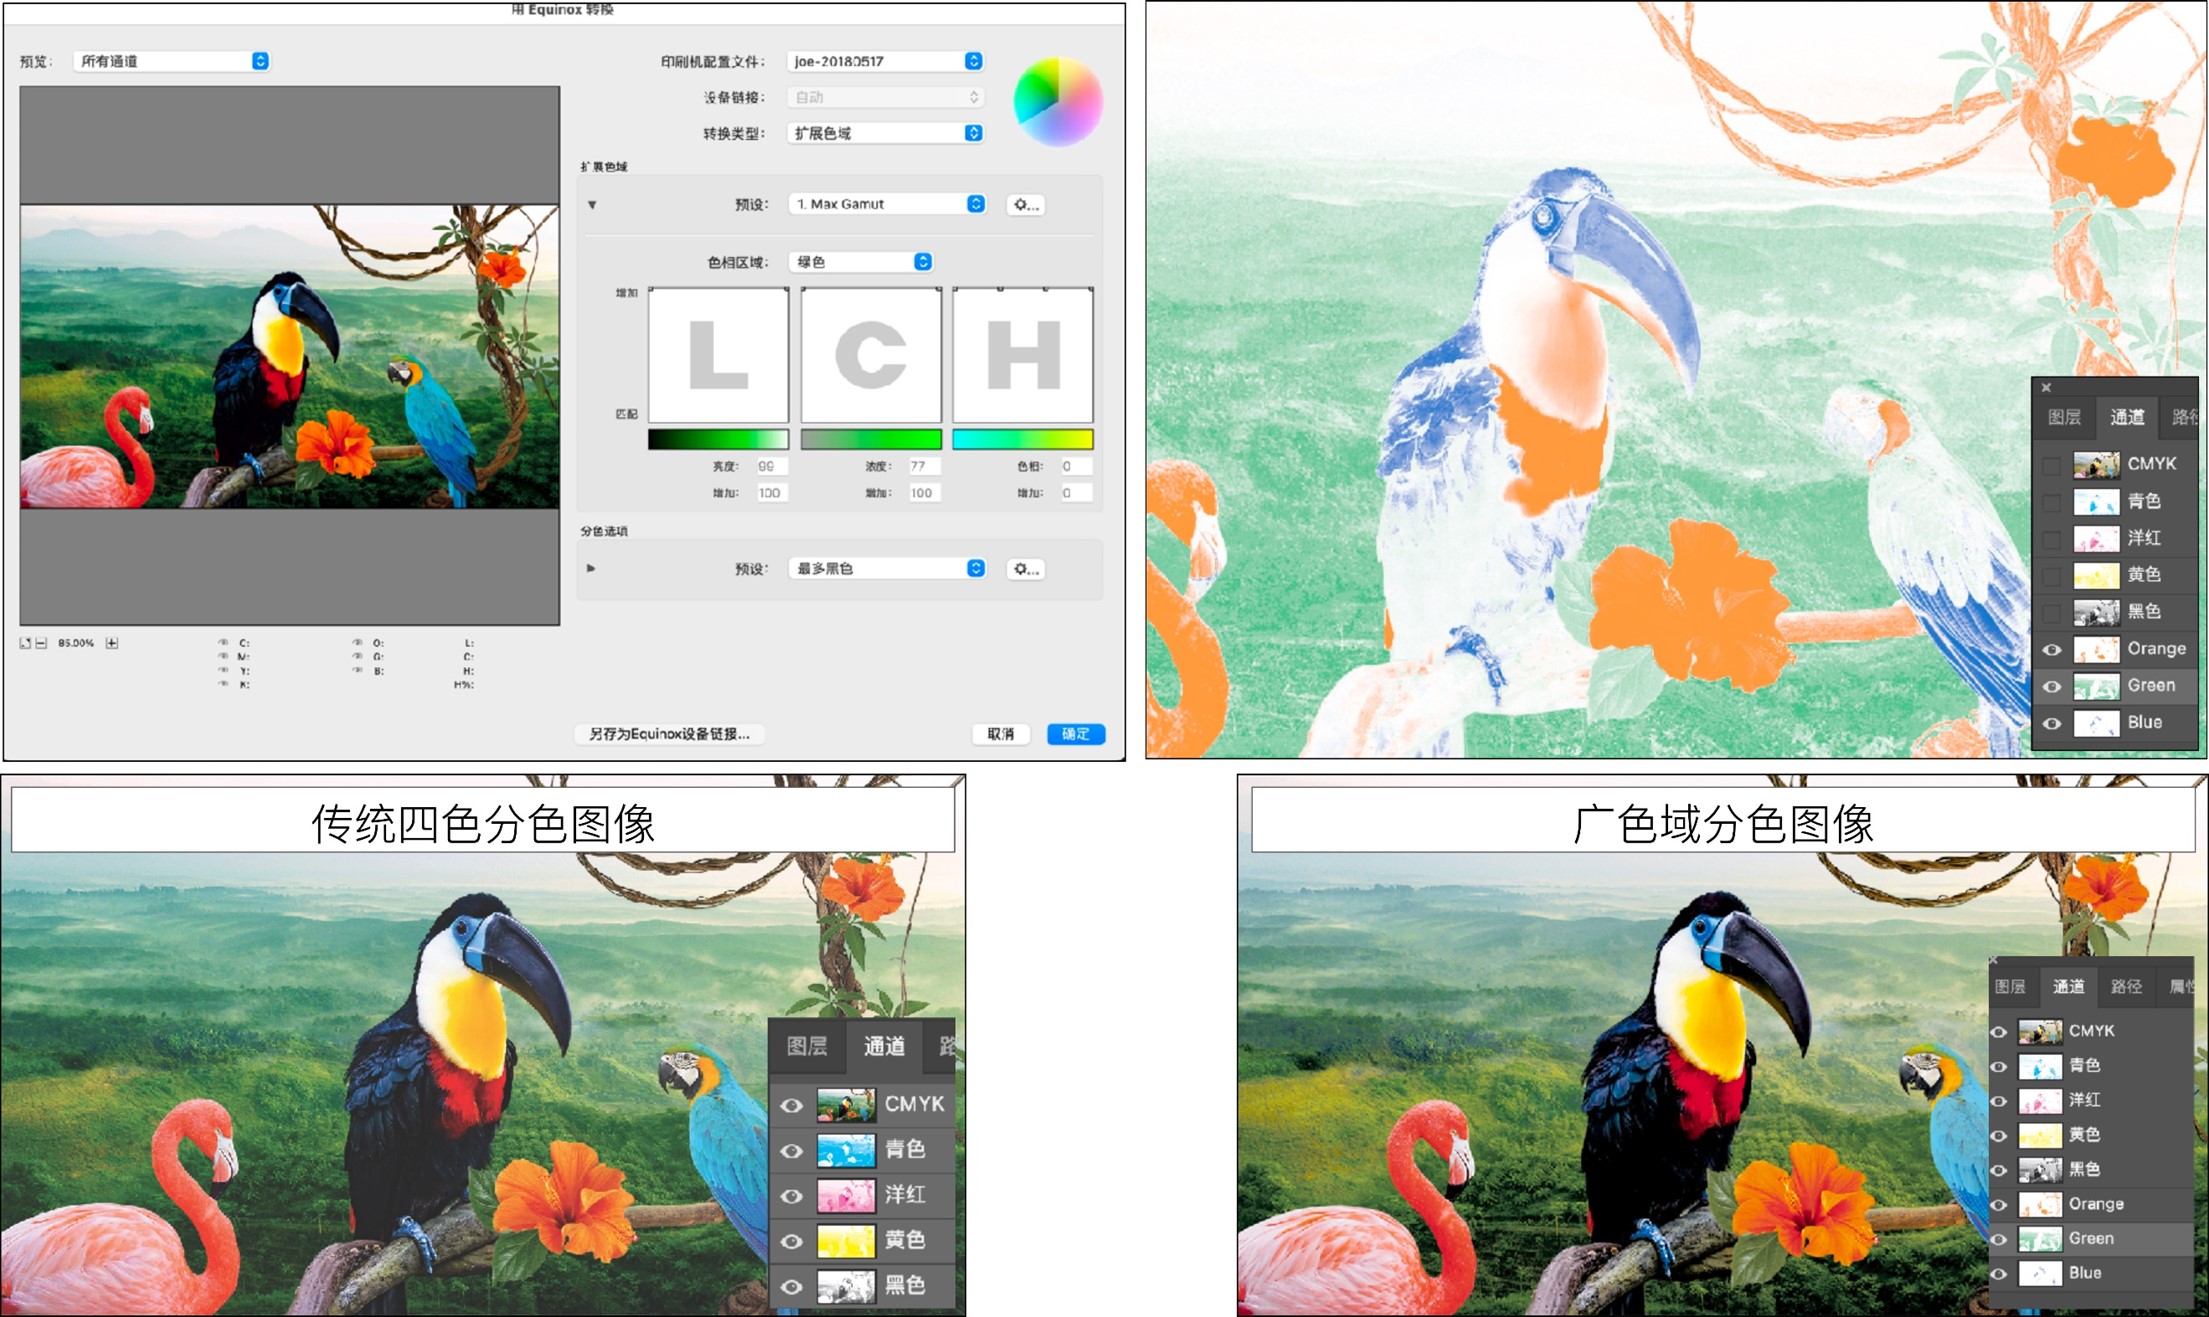Click the fit-to-window icon beside the zoom controls
The height and width of the screenshot is (1317, 2209).
tap(25, 643)
